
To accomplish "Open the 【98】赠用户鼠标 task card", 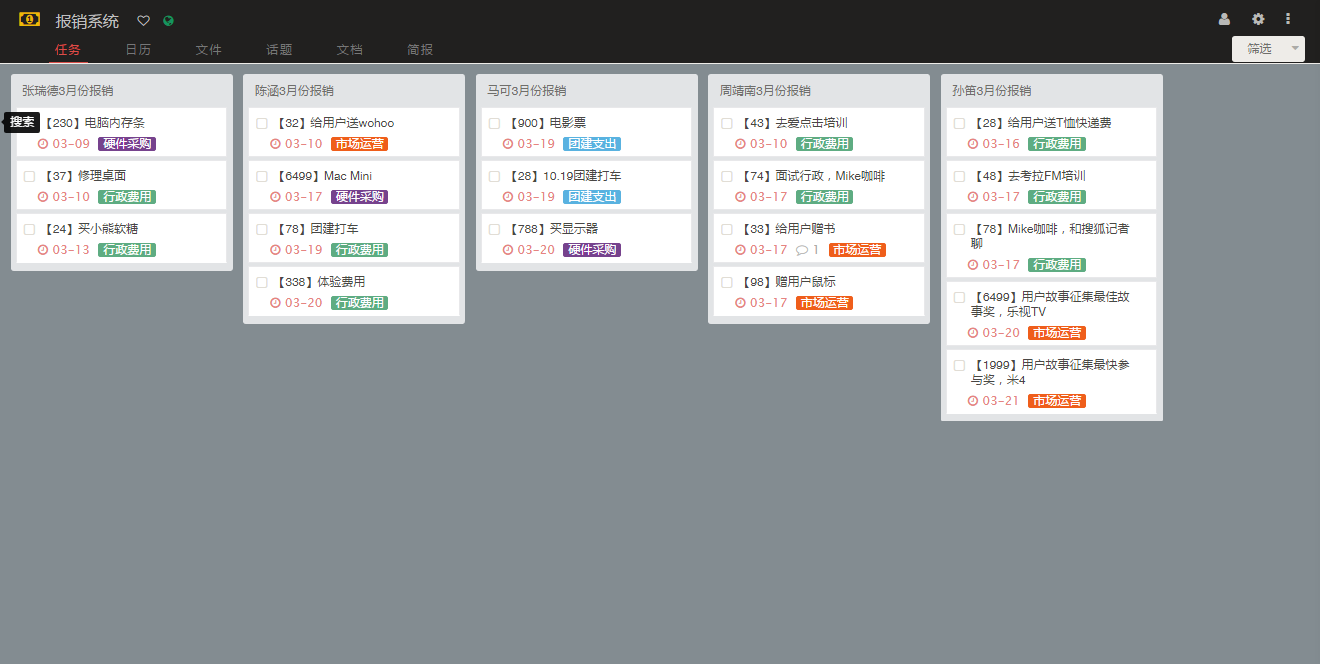I will click(819, 291).
